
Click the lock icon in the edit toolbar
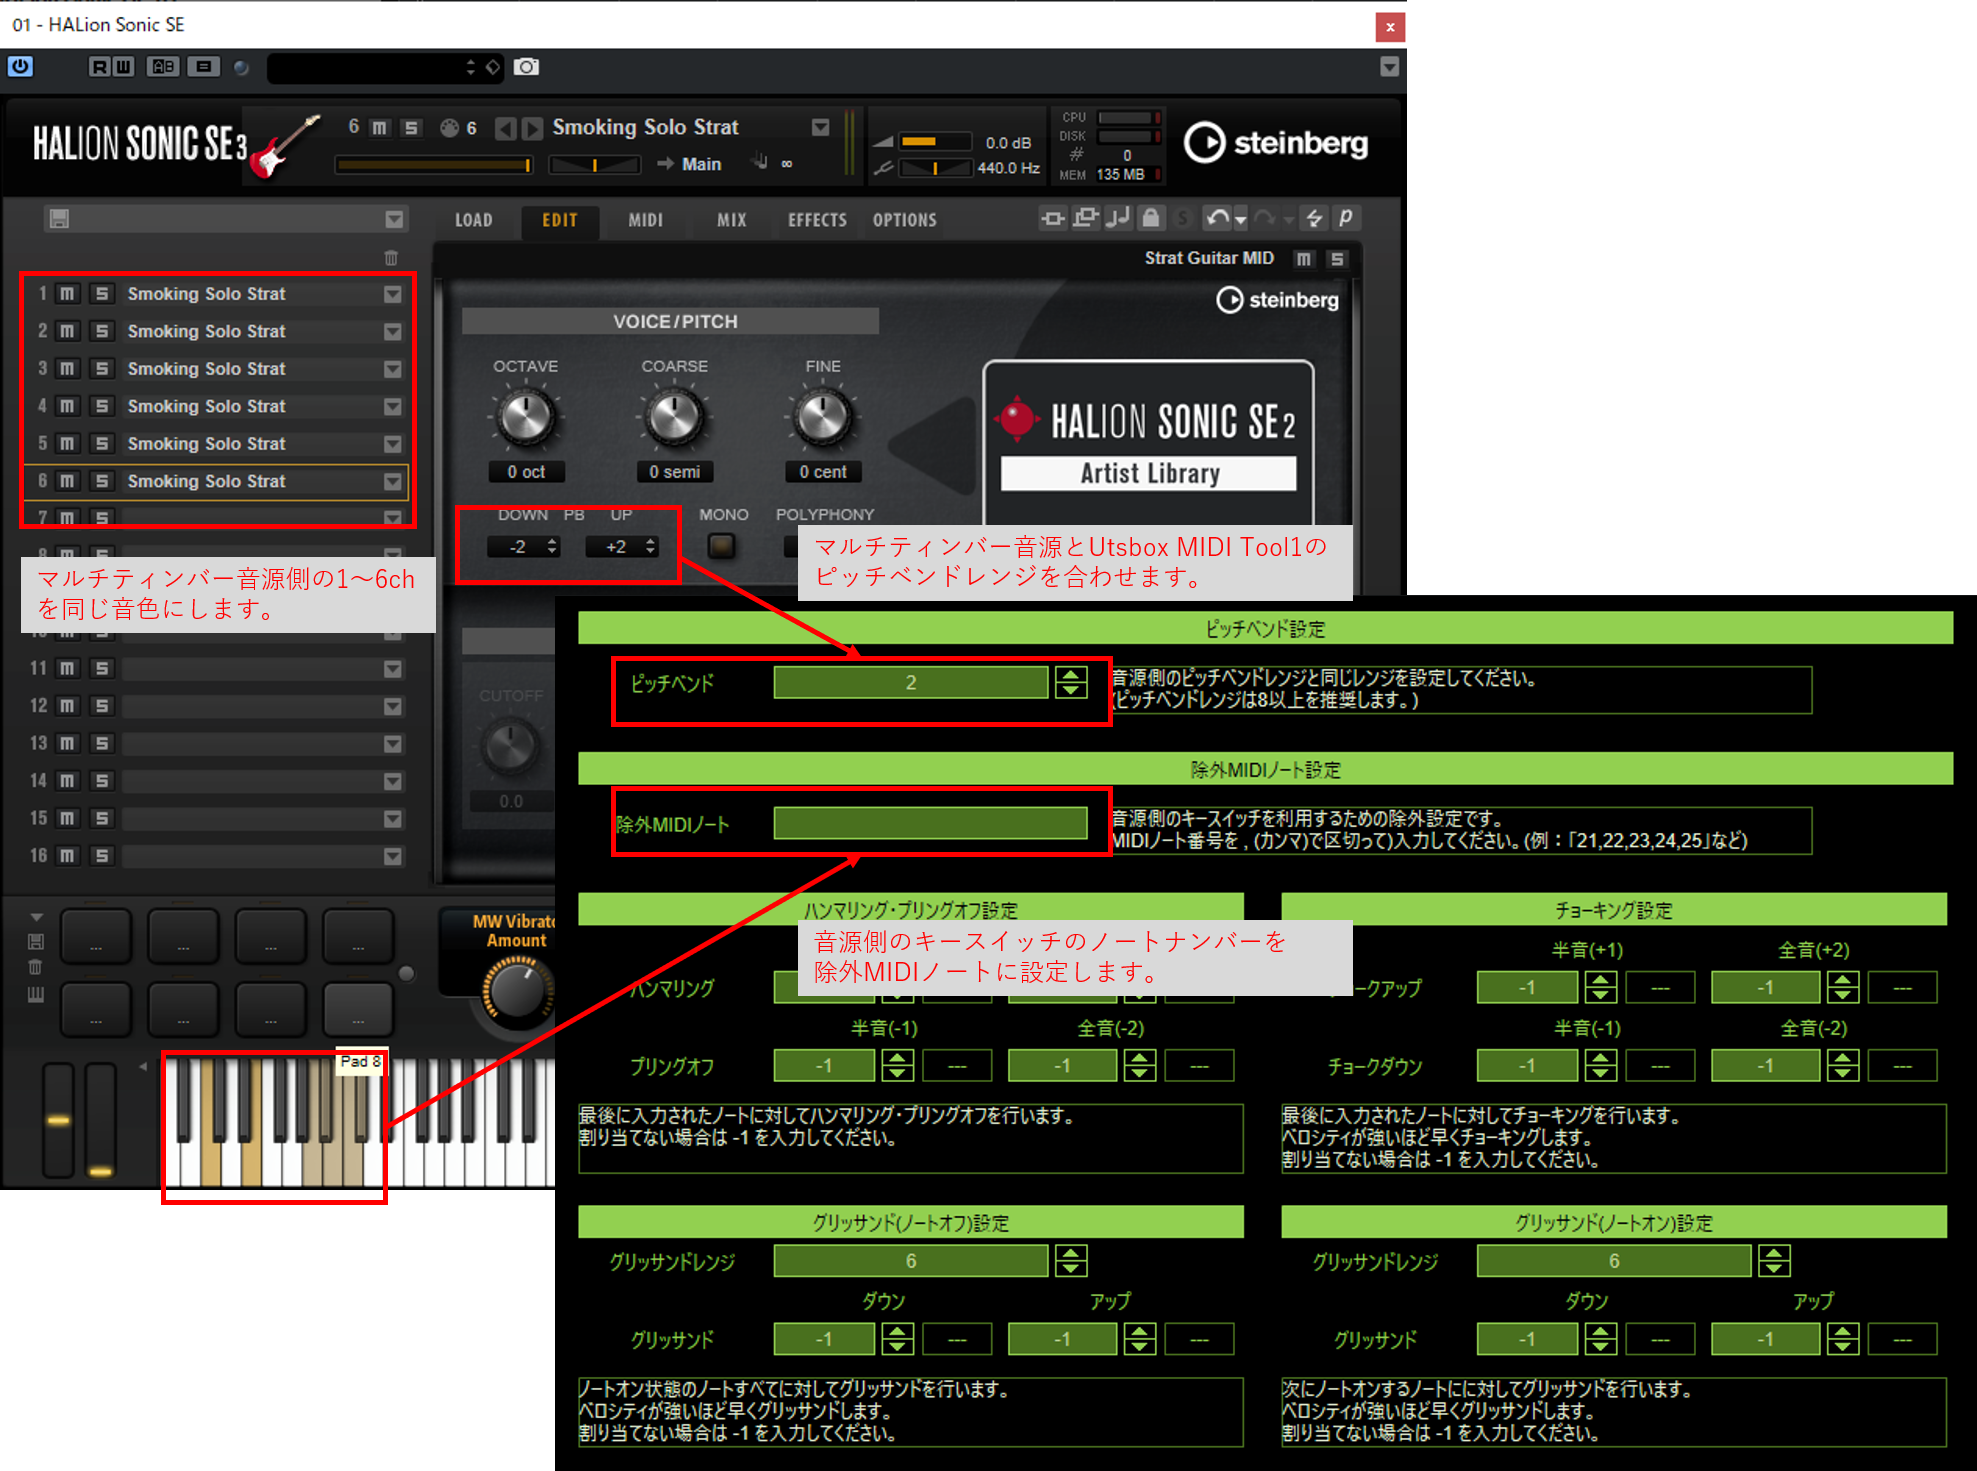point(1151,217)
